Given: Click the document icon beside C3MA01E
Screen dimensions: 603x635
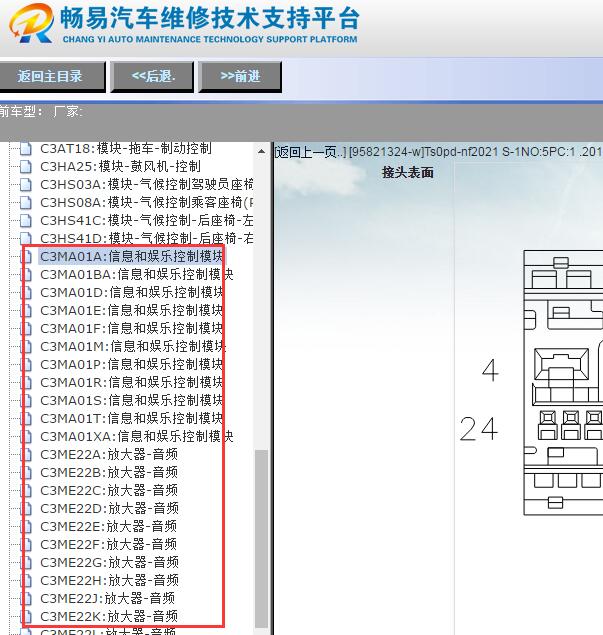Looking at the screenshot, I should click(27, 311).
